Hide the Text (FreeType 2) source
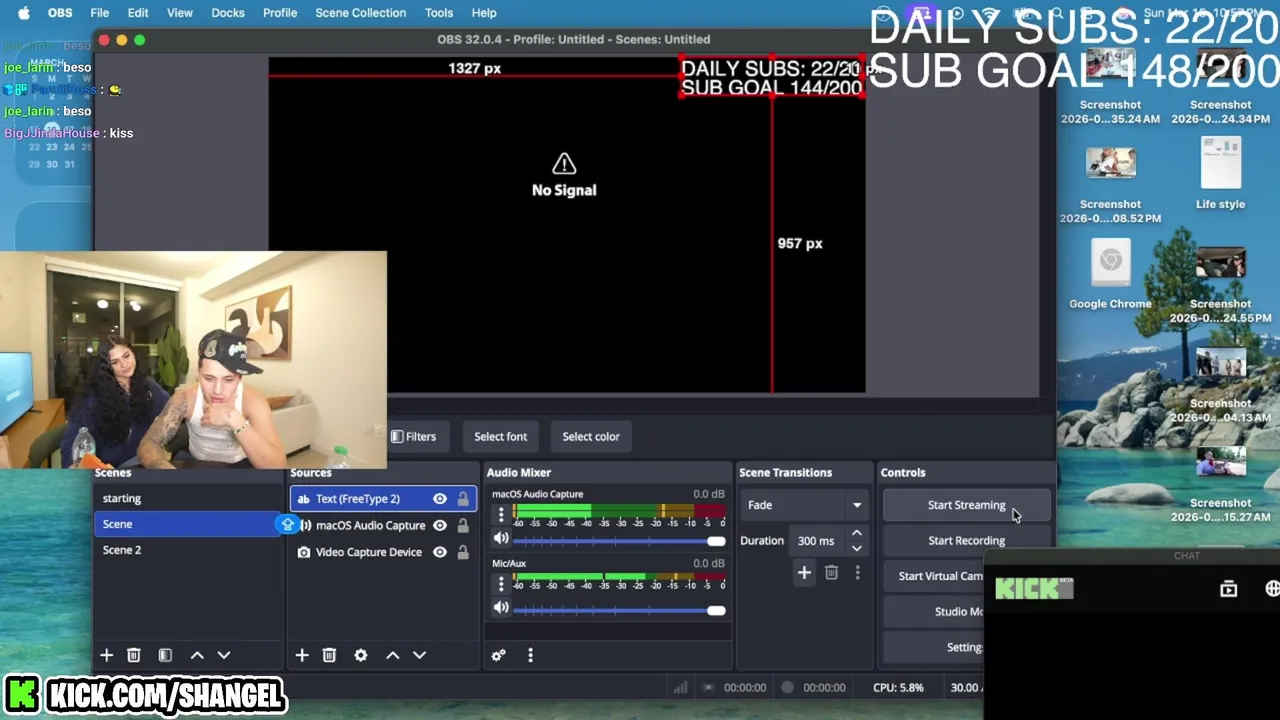The image size is (1280, 720). point(440,499)
